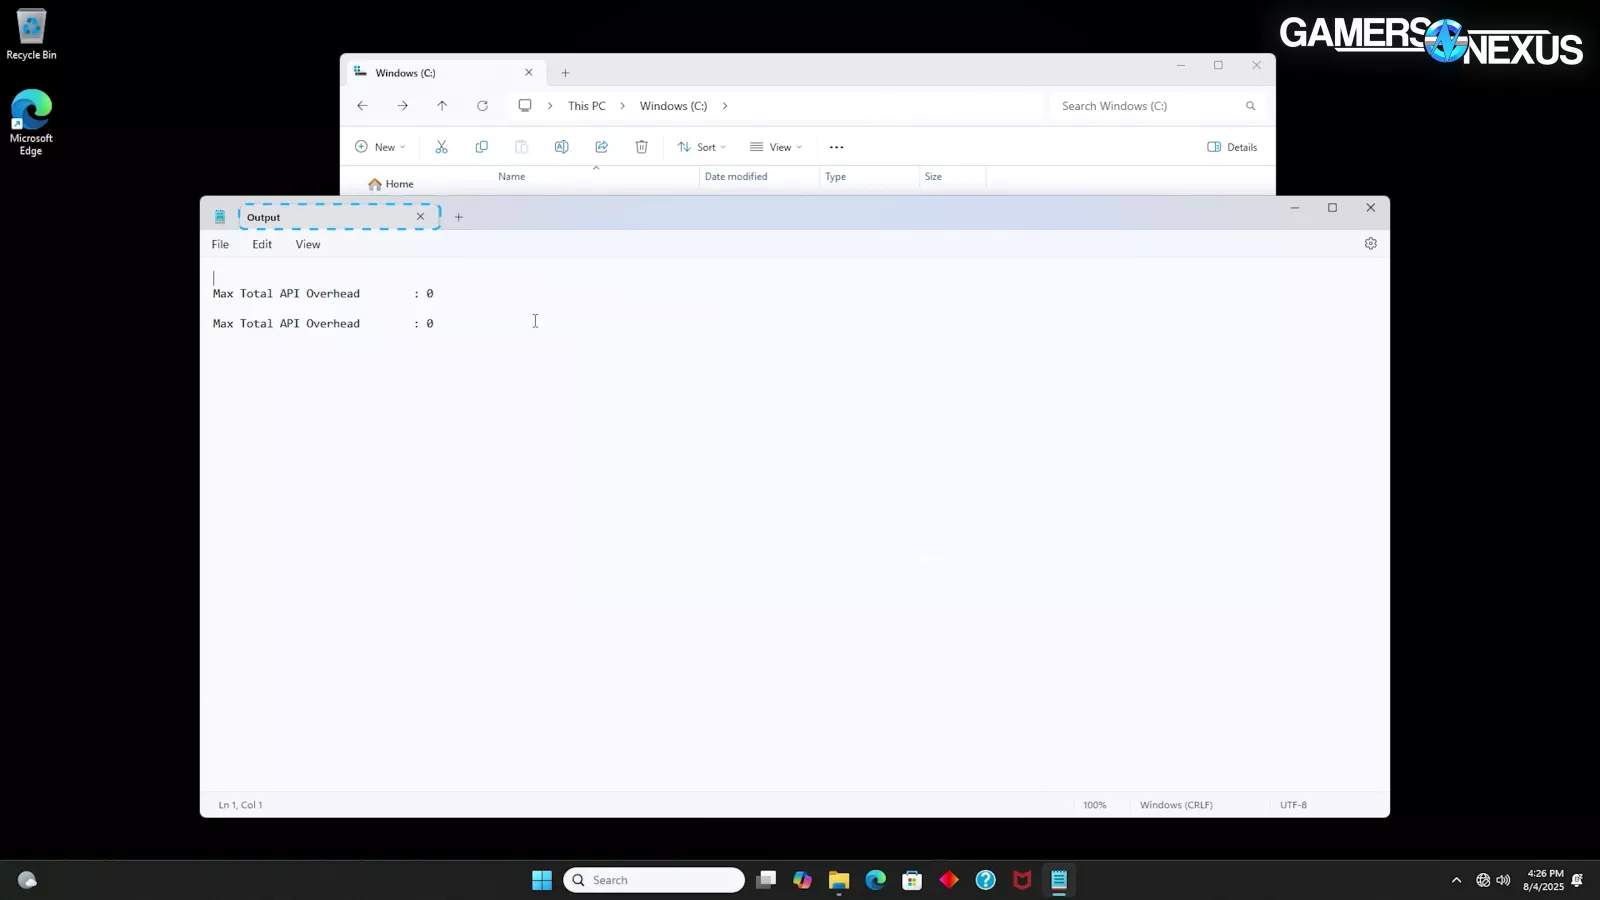The height and width of the screenshot is (900, 1600).
Task: Open the Edit menu in Notepad
Action: point(262,244)
